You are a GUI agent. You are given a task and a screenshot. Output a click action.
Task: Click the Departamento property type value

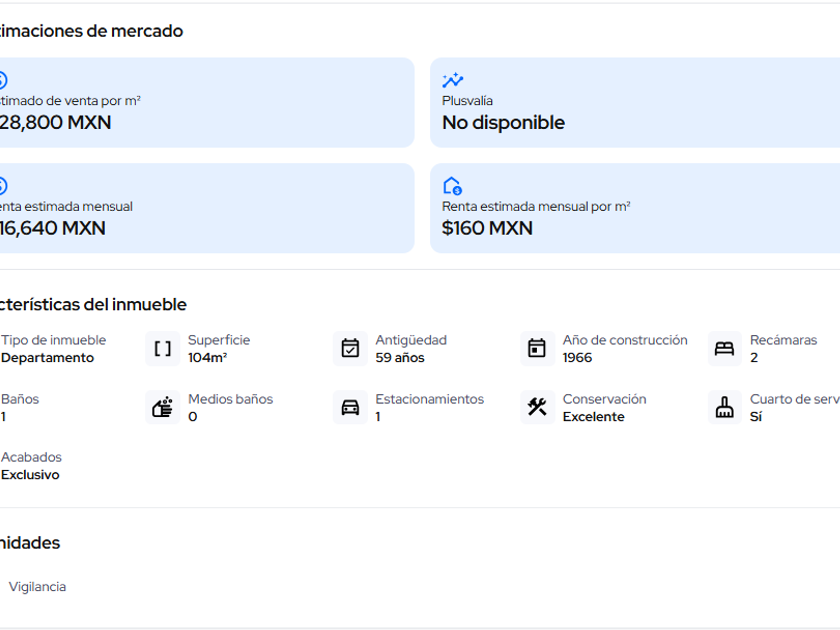pyautogui.click(x=47, y=358)
